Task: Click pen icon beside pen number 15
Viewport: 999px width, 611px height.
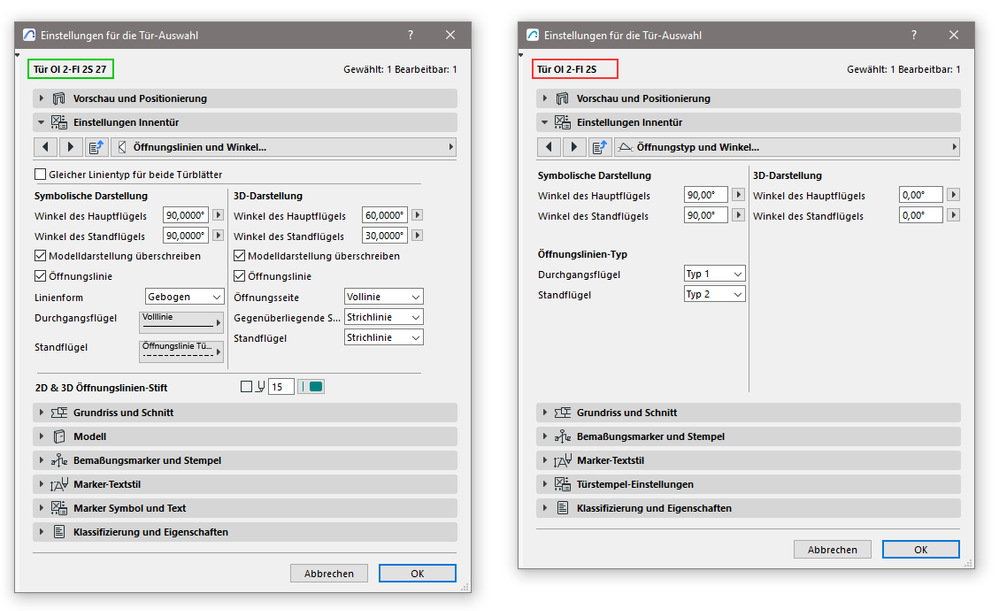Action: [261, 387]
